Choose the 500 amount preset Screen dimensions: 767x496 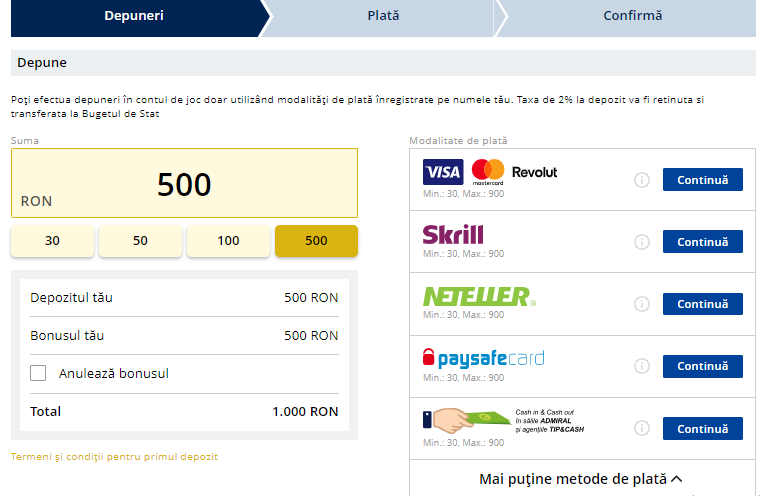click(x=316, y=241)
